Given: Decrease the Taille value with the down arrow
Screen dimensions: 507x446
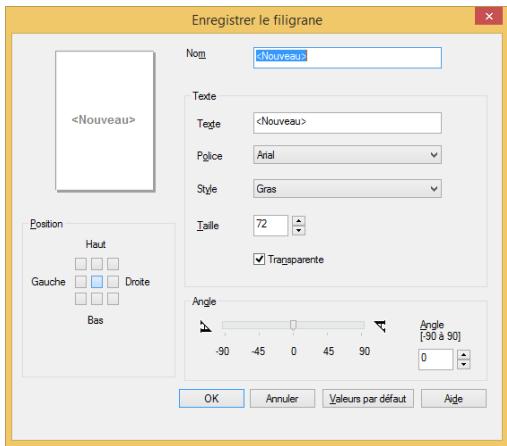Looking at the screenshot, I should pyautogui.click(x=299, y=230).
